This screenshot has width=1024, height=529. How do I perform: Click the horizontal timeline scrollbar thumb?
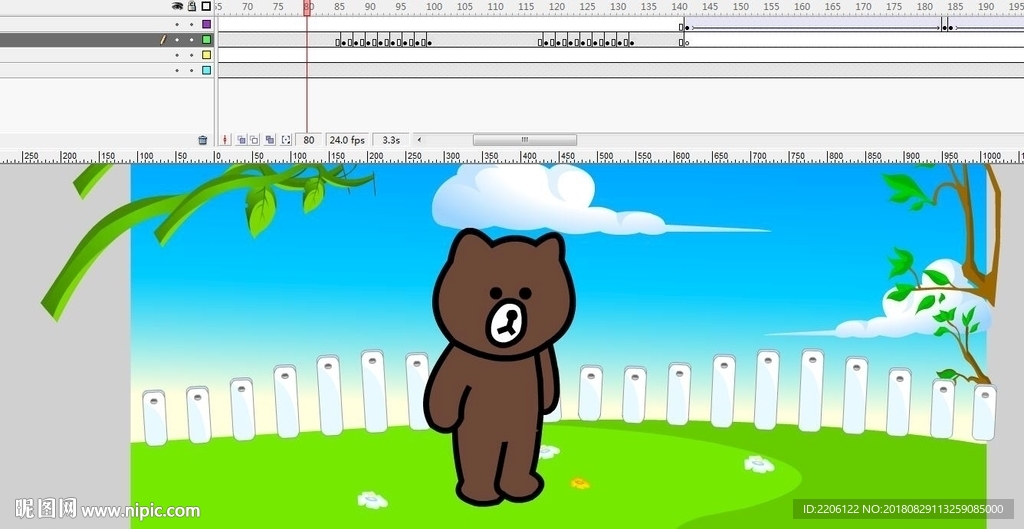[x=524, y=140]
